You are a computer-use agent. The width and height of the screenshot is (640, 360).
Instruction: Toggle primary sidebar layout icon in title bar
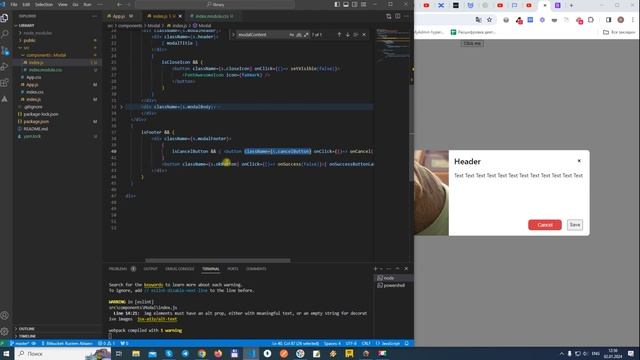tap(337, 4)
